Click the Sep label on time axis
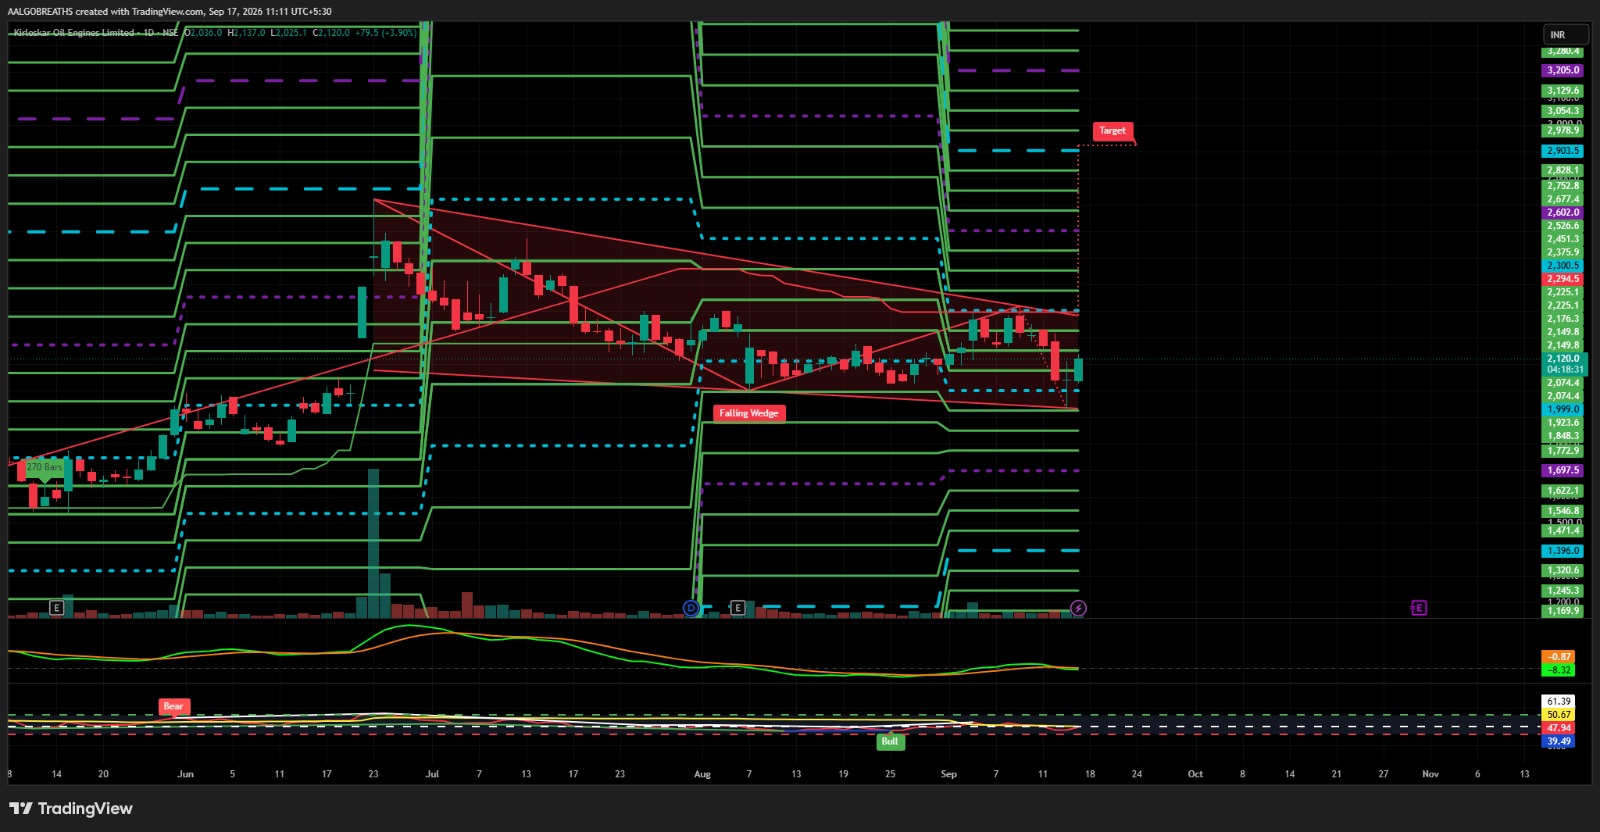 (949, 774)
